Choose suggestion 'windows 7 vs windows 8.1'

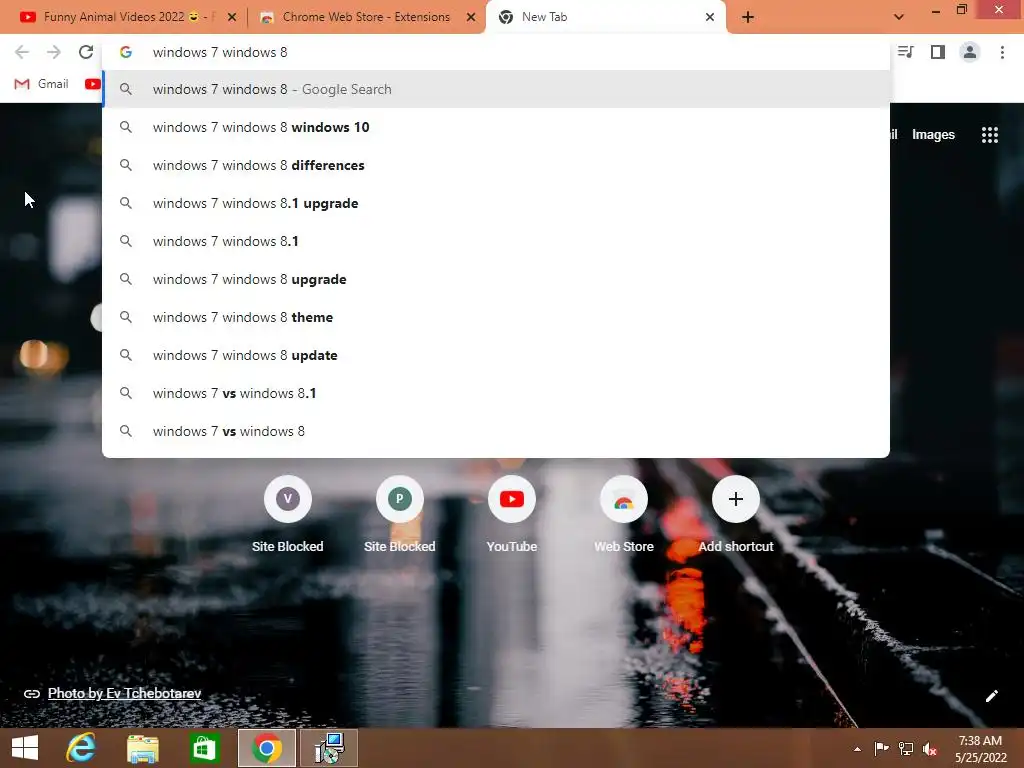point(496,393)
